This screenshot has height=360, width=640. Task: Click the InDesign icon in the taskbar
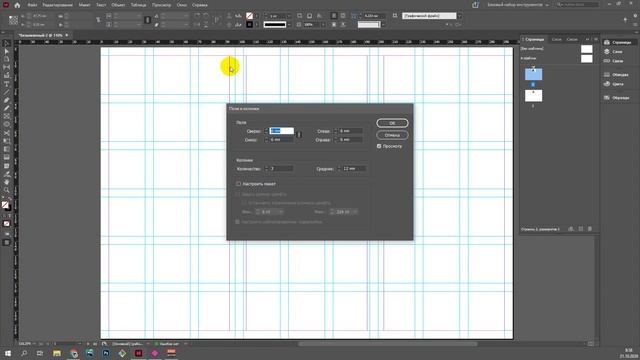[138, 353]
